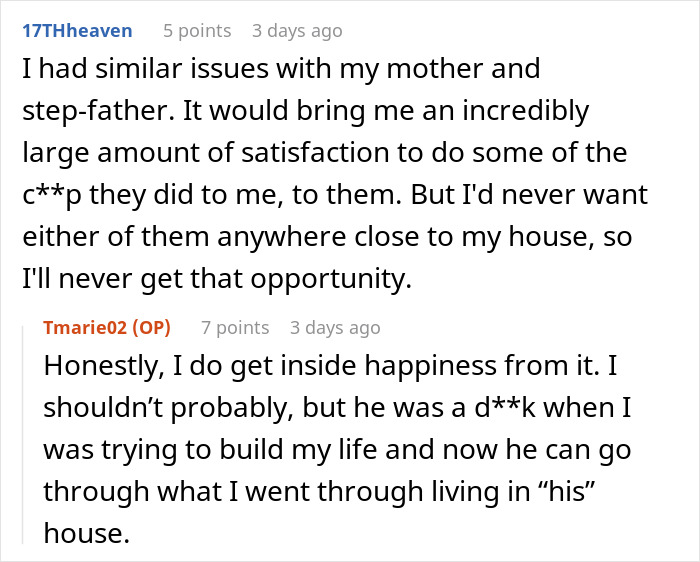Click the final word "house." in reply
Screen dimensions: 700x562
[x=87, y=533]
